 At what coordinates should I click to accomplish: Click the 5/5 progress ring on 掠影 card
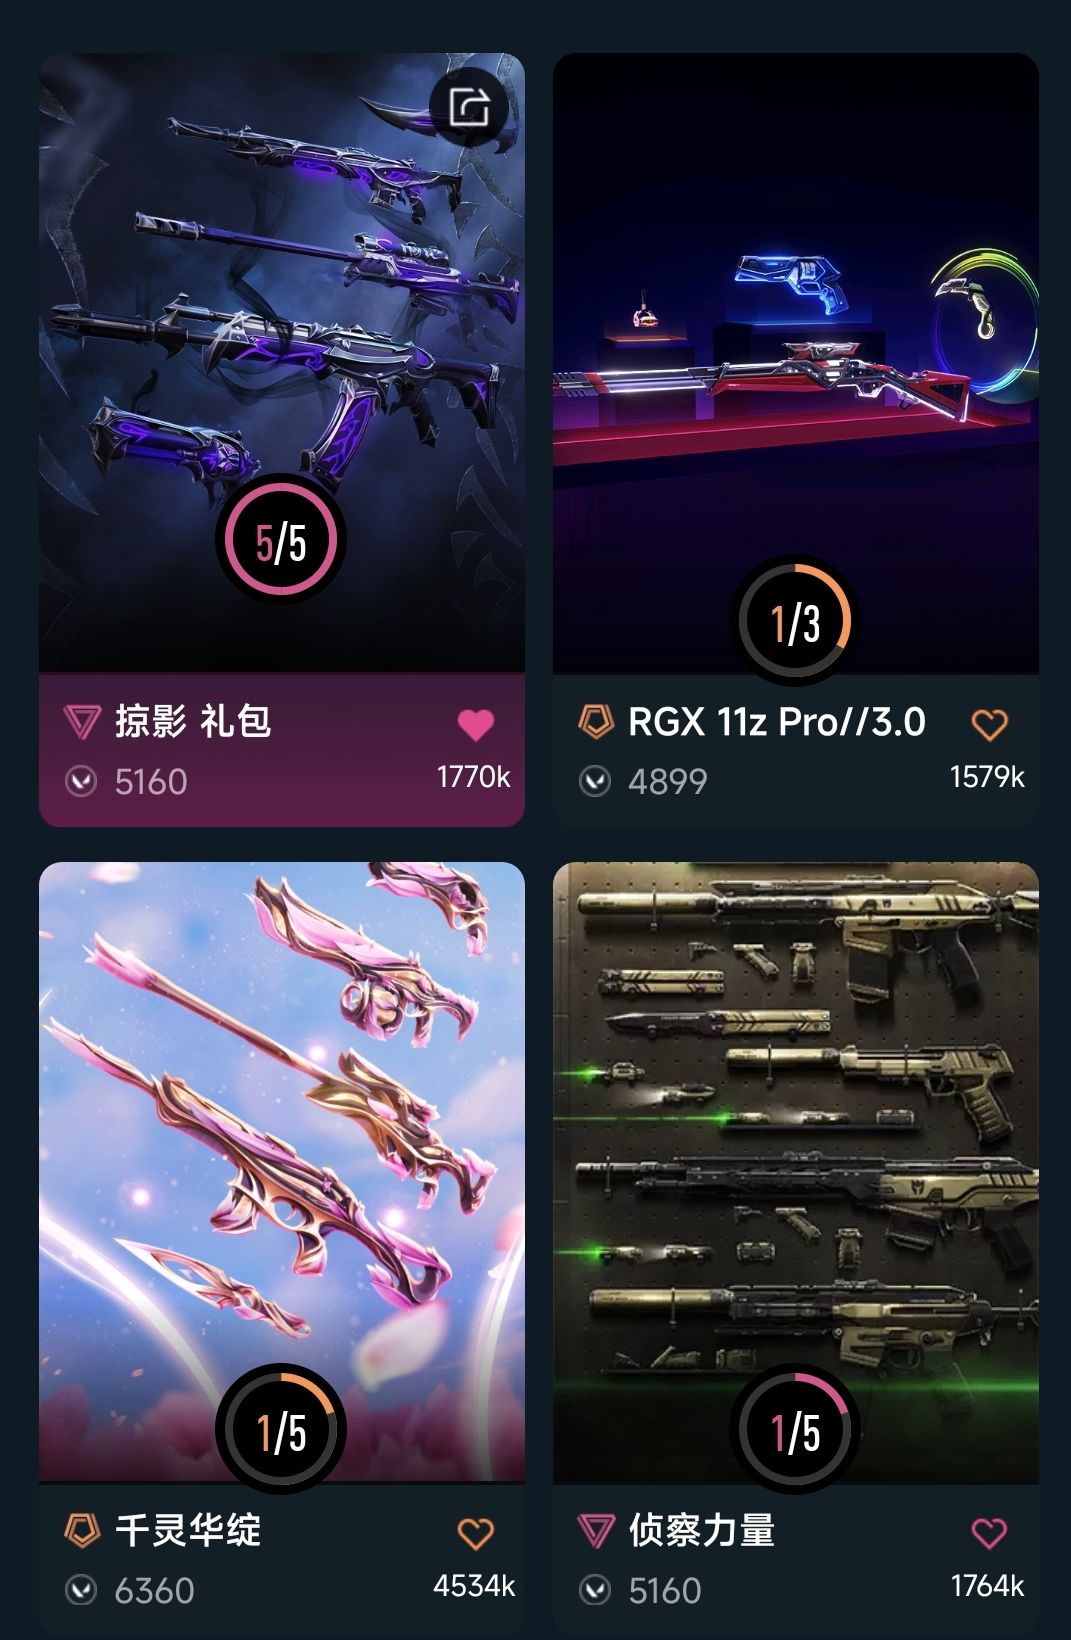(x=281, y=540)
